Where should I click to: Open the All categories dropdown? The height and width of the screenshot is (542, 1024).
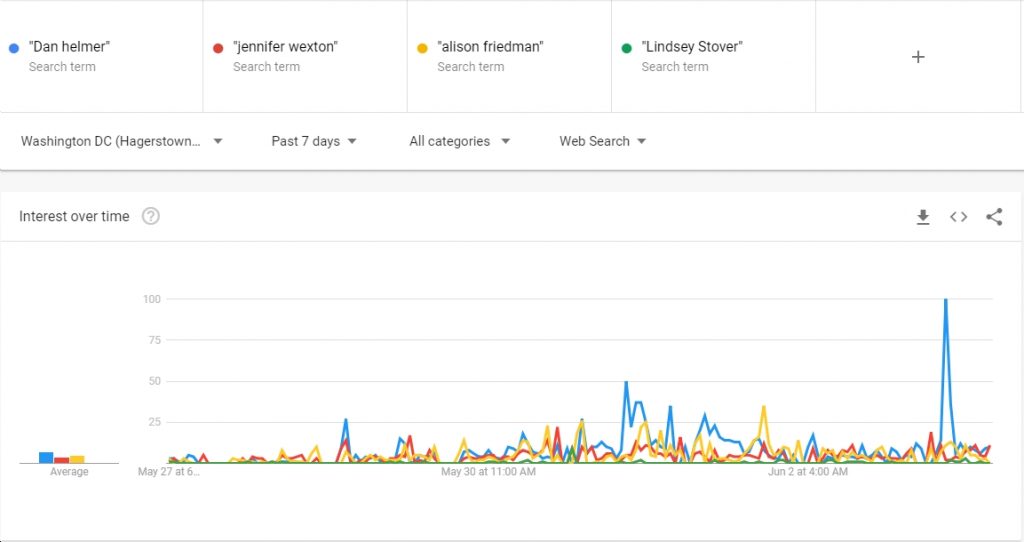[460, 141]
